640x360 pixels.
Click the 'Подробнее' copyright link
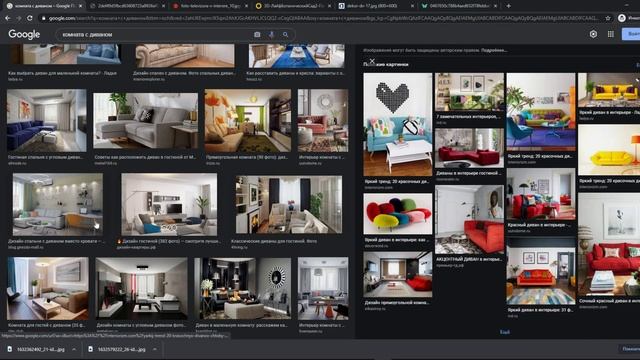(x=494, y=50)
